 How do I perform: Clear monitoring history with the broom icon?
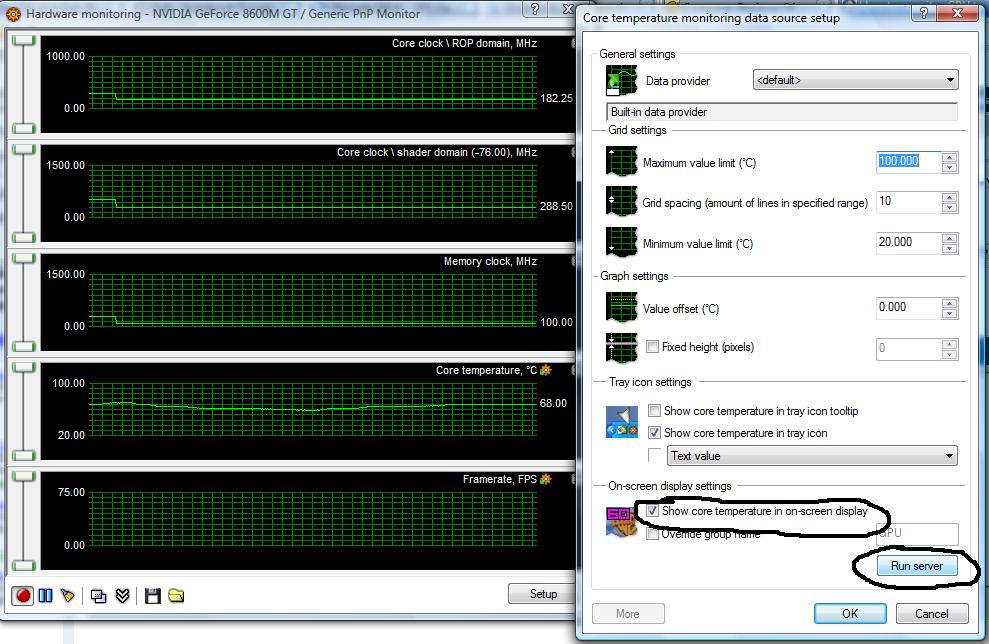pyautogui.click(x=67, y=595)
